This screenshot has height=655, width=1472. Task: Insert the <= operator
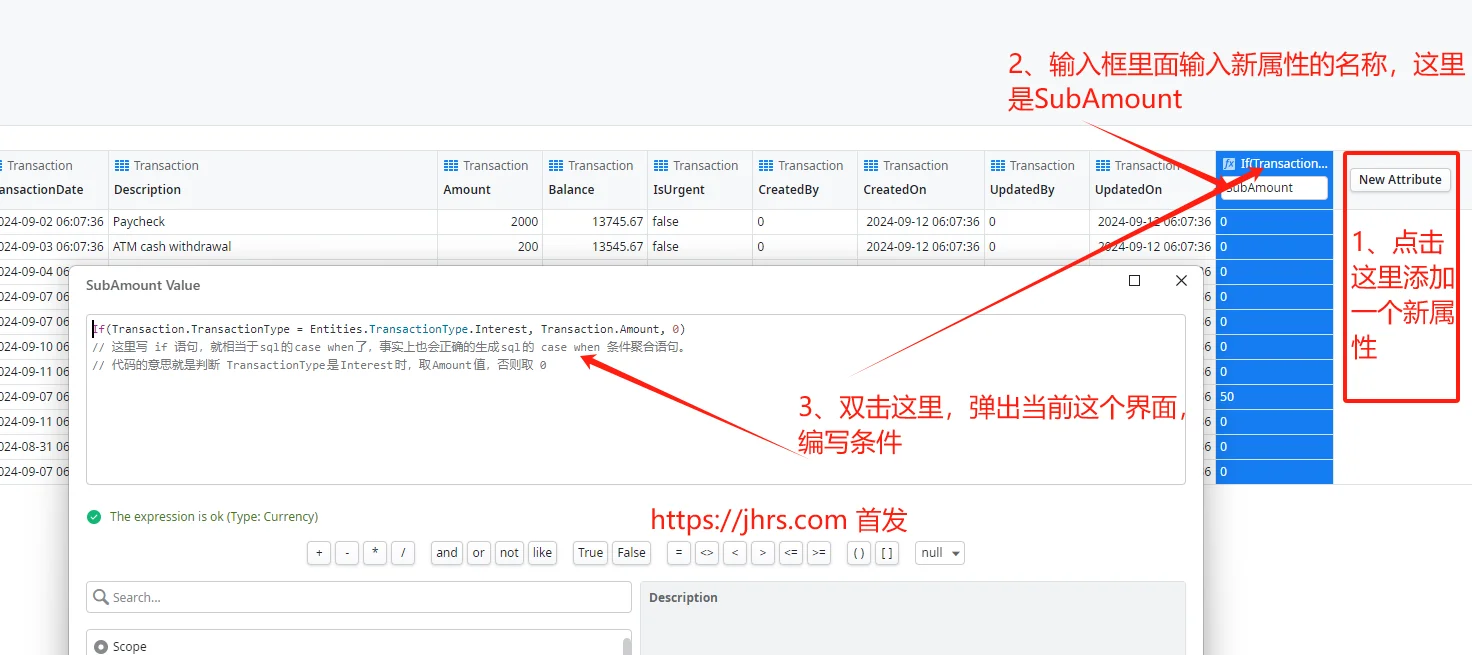tap(791, 553)
